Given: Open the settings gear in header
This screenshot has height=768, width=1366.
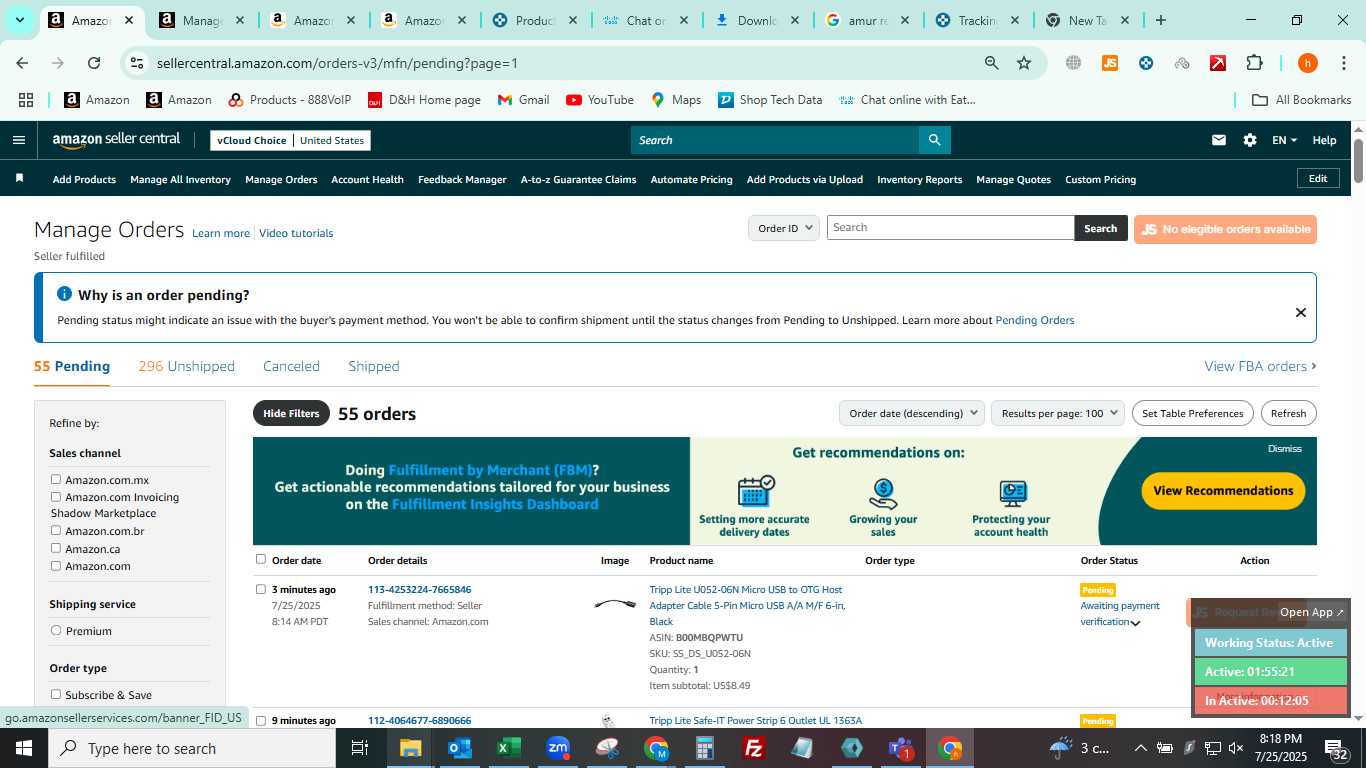Looking at the screenshot, I should [1250, 140].
